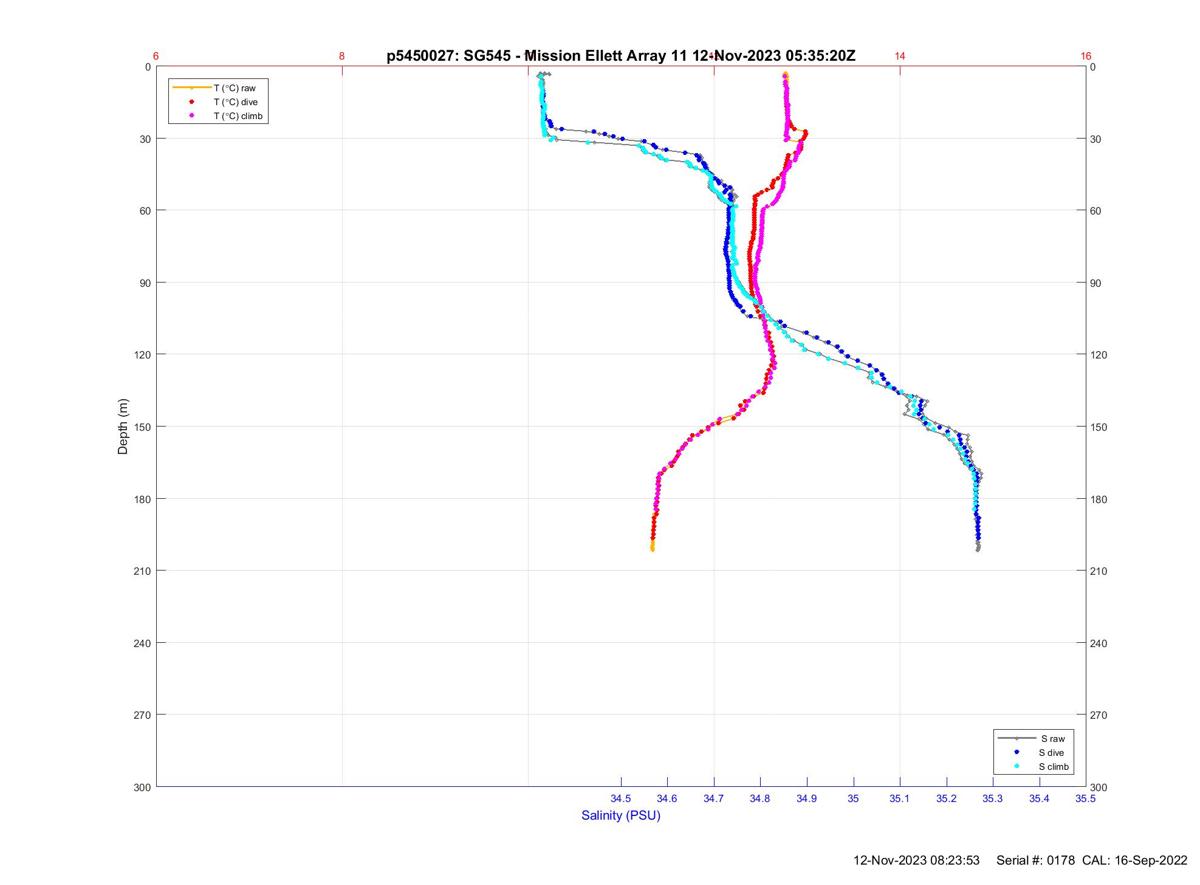Click the 35.4 salinity tick label
This screenshot has width=1200, height=885.
1039,798
